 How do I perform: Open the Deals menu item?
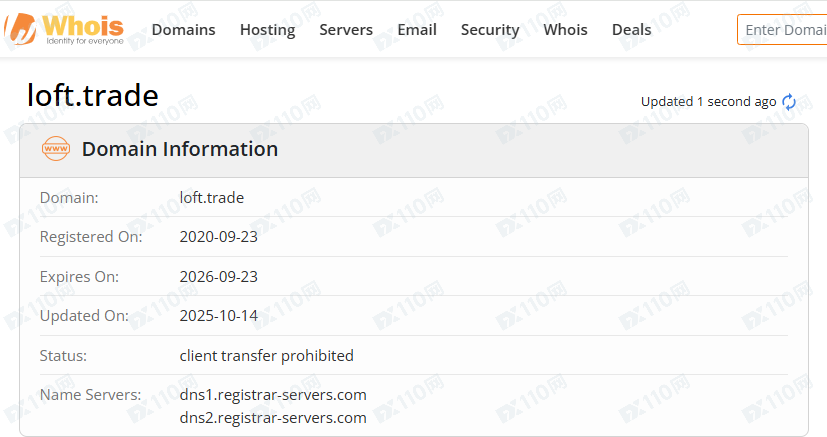click(631, 30)
